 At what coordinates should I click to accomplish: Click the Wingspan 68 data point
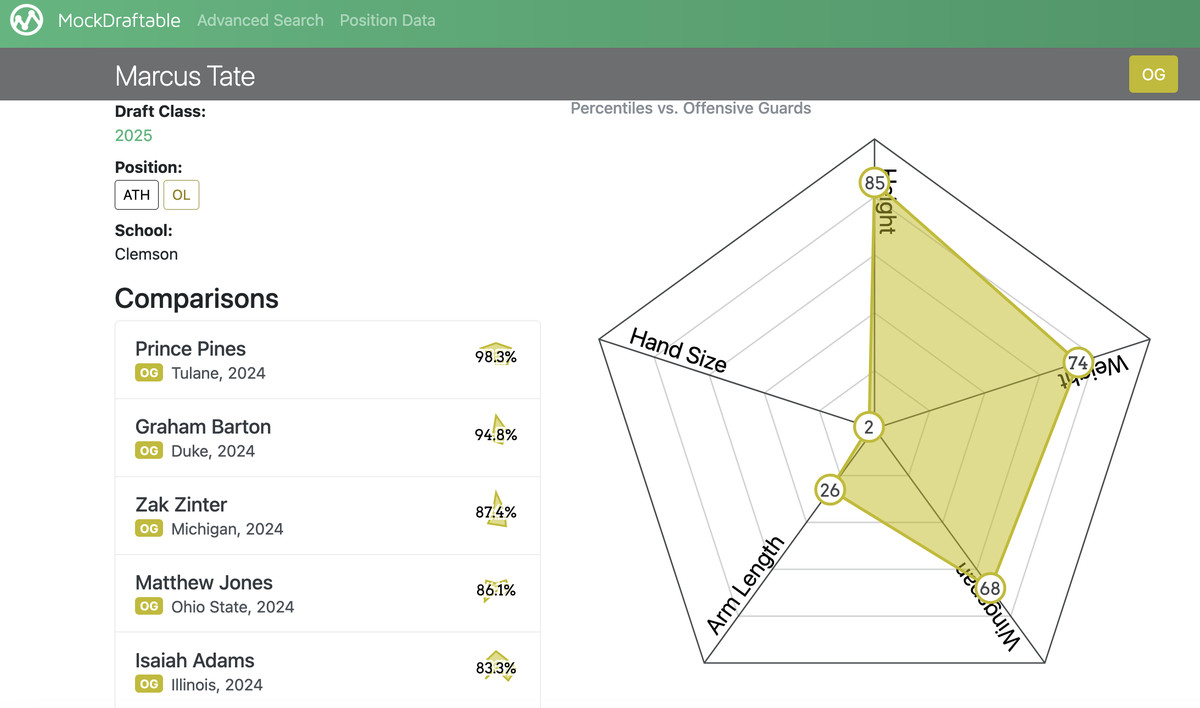coord(989,587)
